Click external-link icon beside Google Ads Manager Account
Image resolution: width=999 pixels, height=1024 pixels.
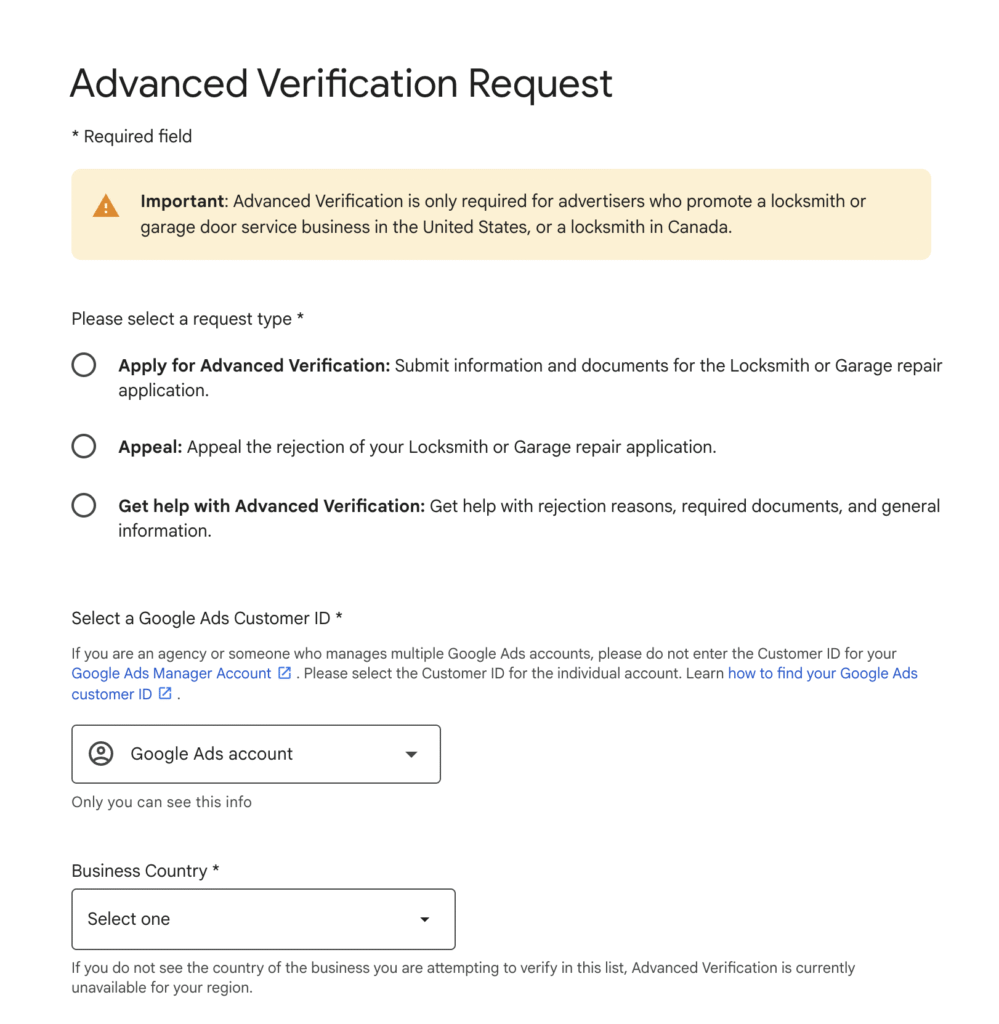pos(285,673)
